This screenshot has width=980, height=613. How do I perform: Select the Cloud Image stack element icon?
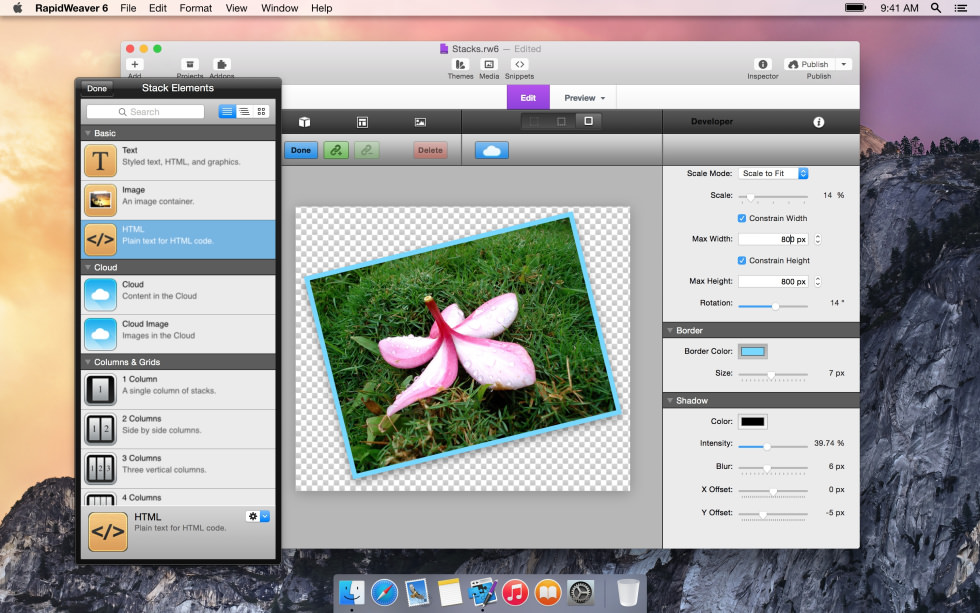(x=100, y=334)
